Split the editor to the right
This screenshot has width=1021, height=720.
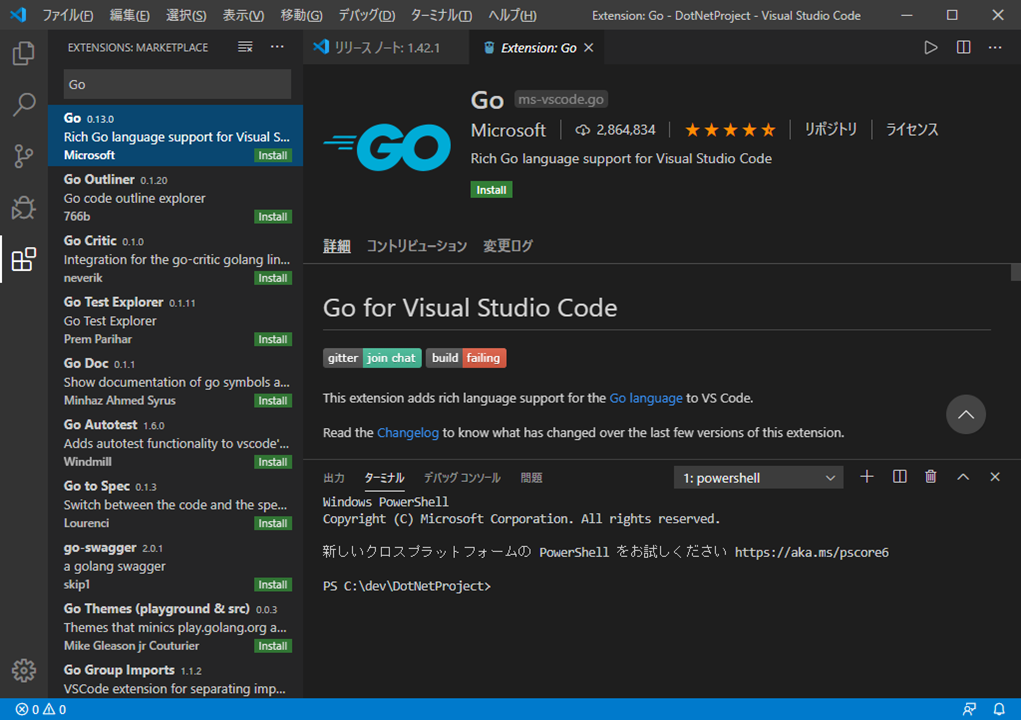[963, 48]
